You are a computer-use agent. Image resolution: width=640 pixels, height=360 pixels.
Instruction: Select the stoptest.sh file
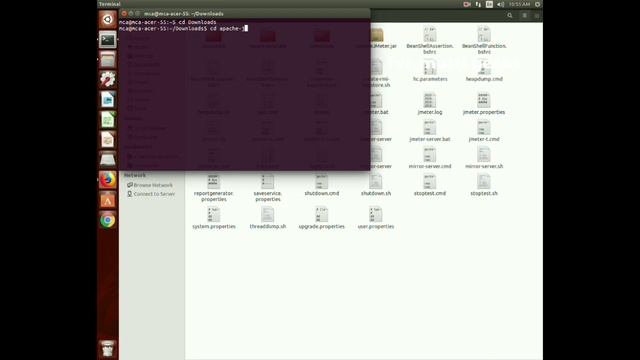[x=484, y=185]
